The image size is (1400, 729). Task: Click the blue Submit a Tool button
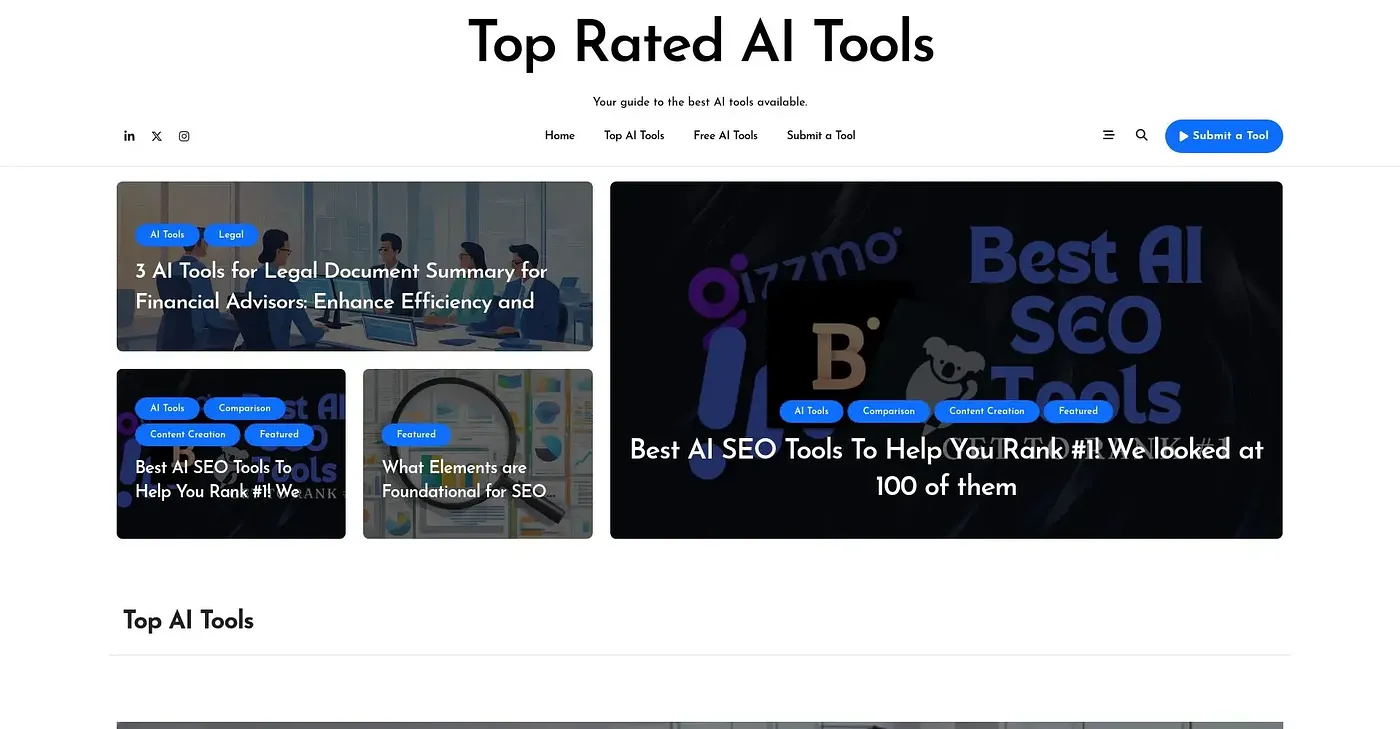coord(1224,136)
